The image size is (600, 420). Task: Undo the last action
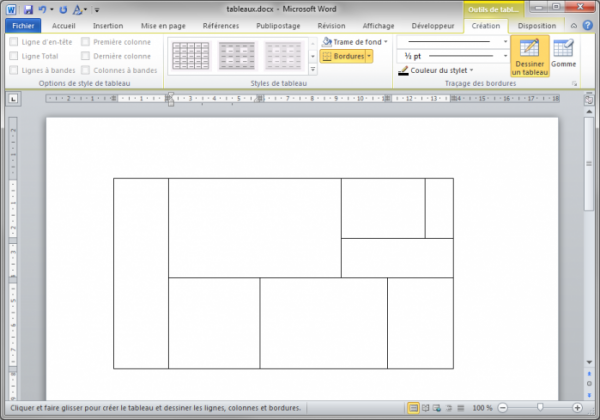coord(43,8)
